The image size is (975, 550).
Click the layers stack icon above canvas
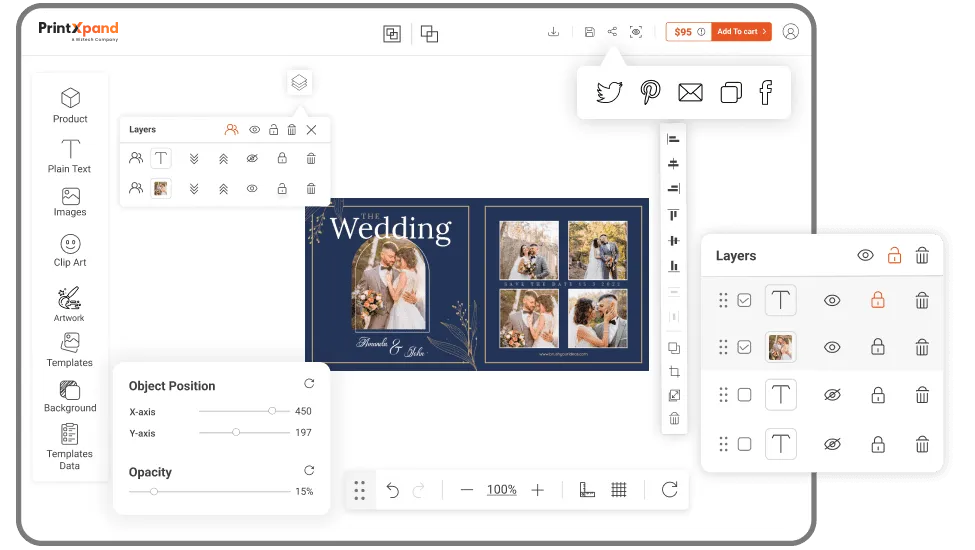click(x=299, y=82)
